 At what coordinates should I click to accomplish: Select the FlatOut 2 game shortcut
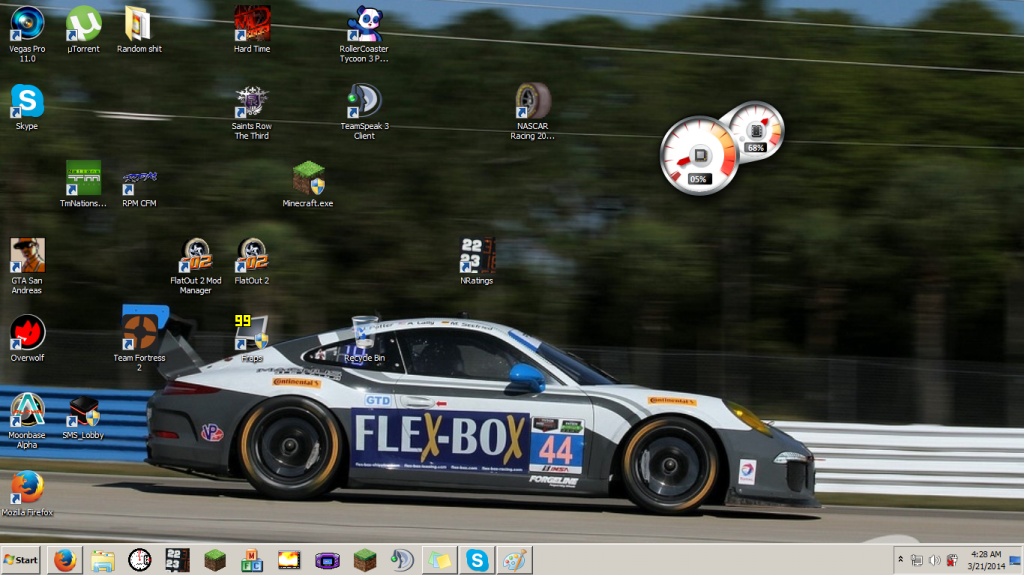pos(251,261)
